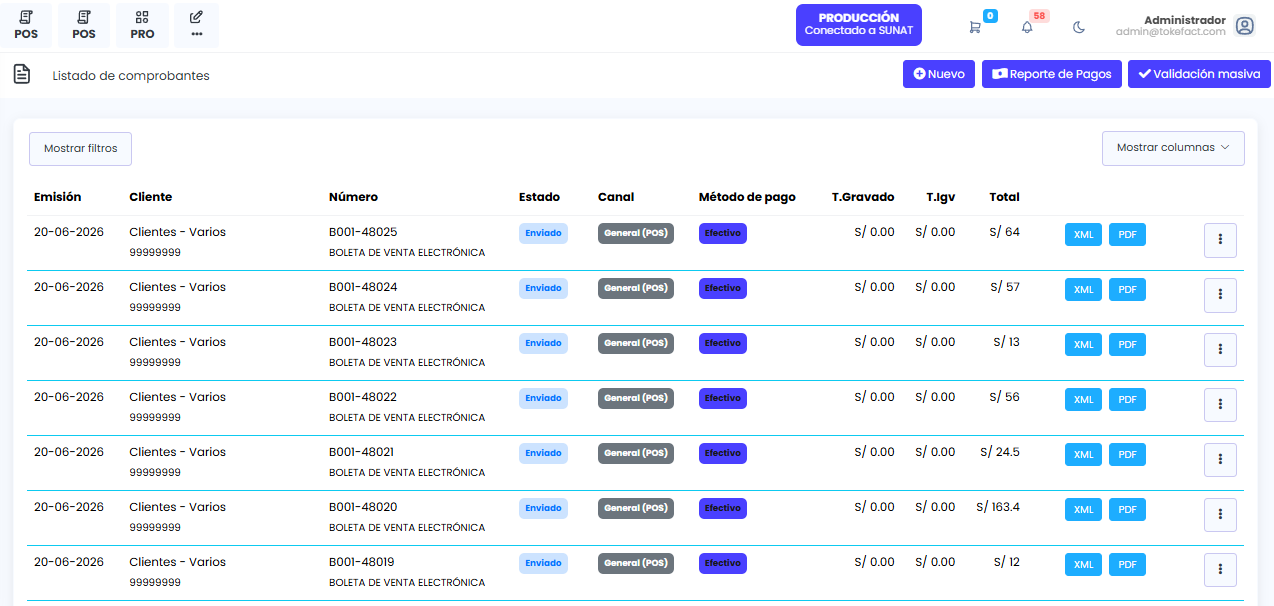This screenshot has height=606, width=1274.
Task: Run Validación masiva
Action: [x=1199, y=74]
